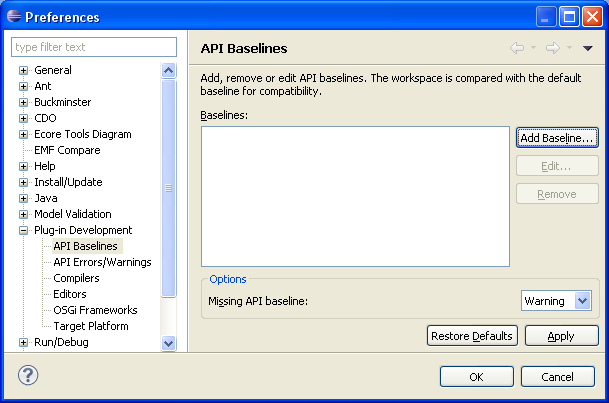Click inside the empty Baselines list
Image resolution: width=609 pixels, height=403 pixels.
[355, 196]
